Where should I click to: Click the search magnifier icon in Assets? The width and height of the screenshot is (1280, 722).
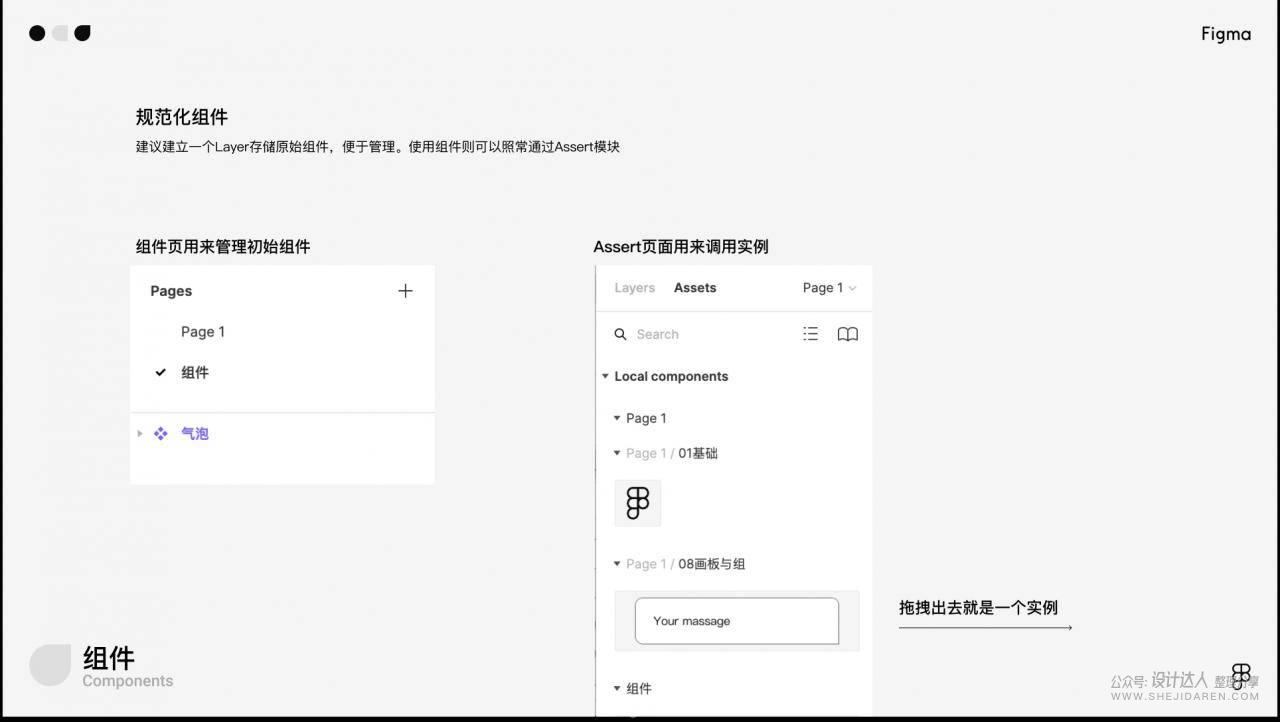[620, 334]
